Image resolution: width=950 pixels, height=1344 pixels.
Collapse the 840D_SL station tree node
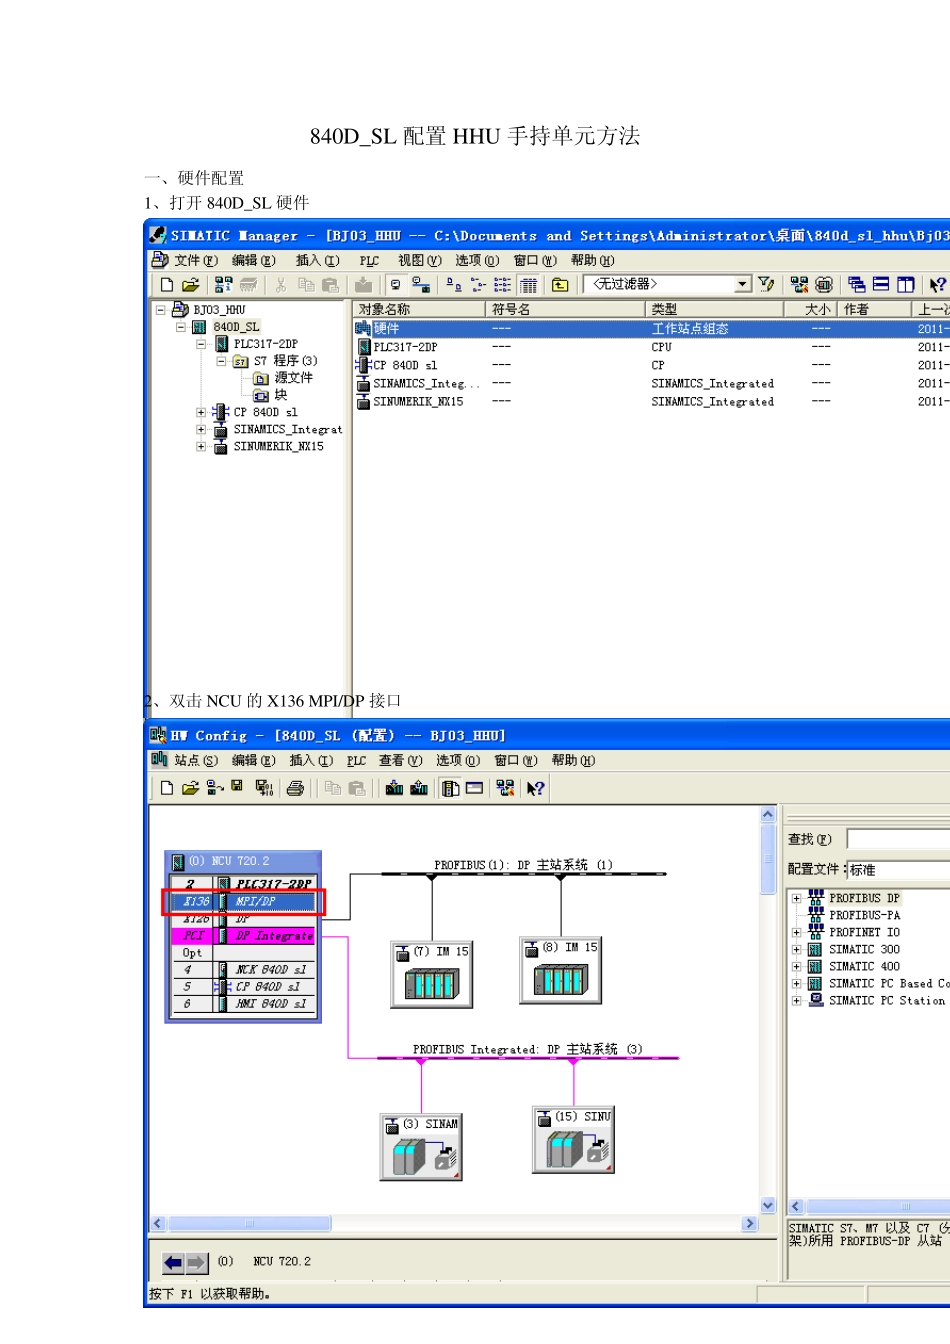181,327
